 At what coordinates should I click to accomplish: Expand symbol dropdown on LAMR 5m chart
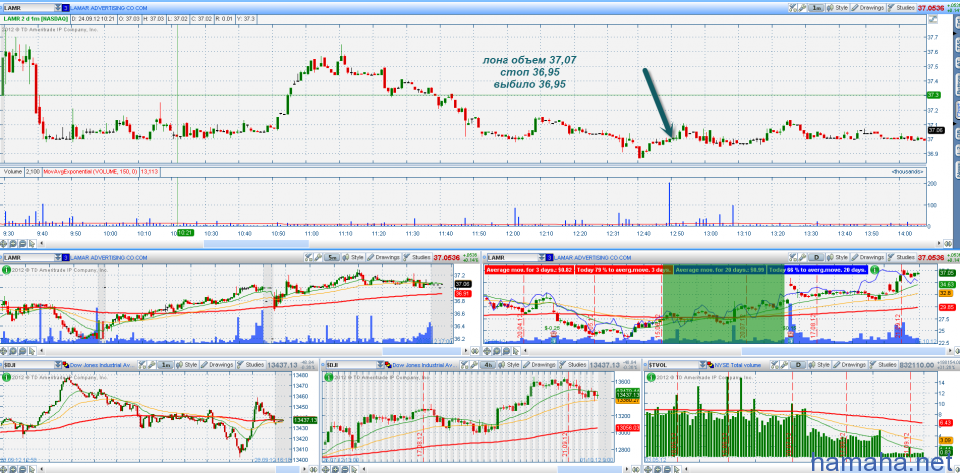pyautogui.click(x=58, y=258)
